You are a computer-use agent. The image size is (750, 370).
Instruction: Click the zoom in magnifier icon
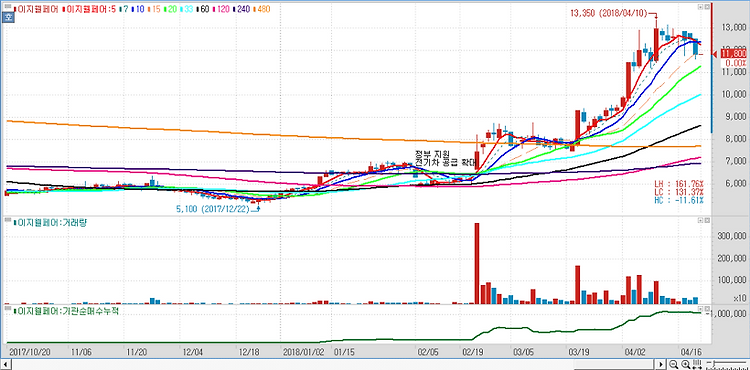686,364
